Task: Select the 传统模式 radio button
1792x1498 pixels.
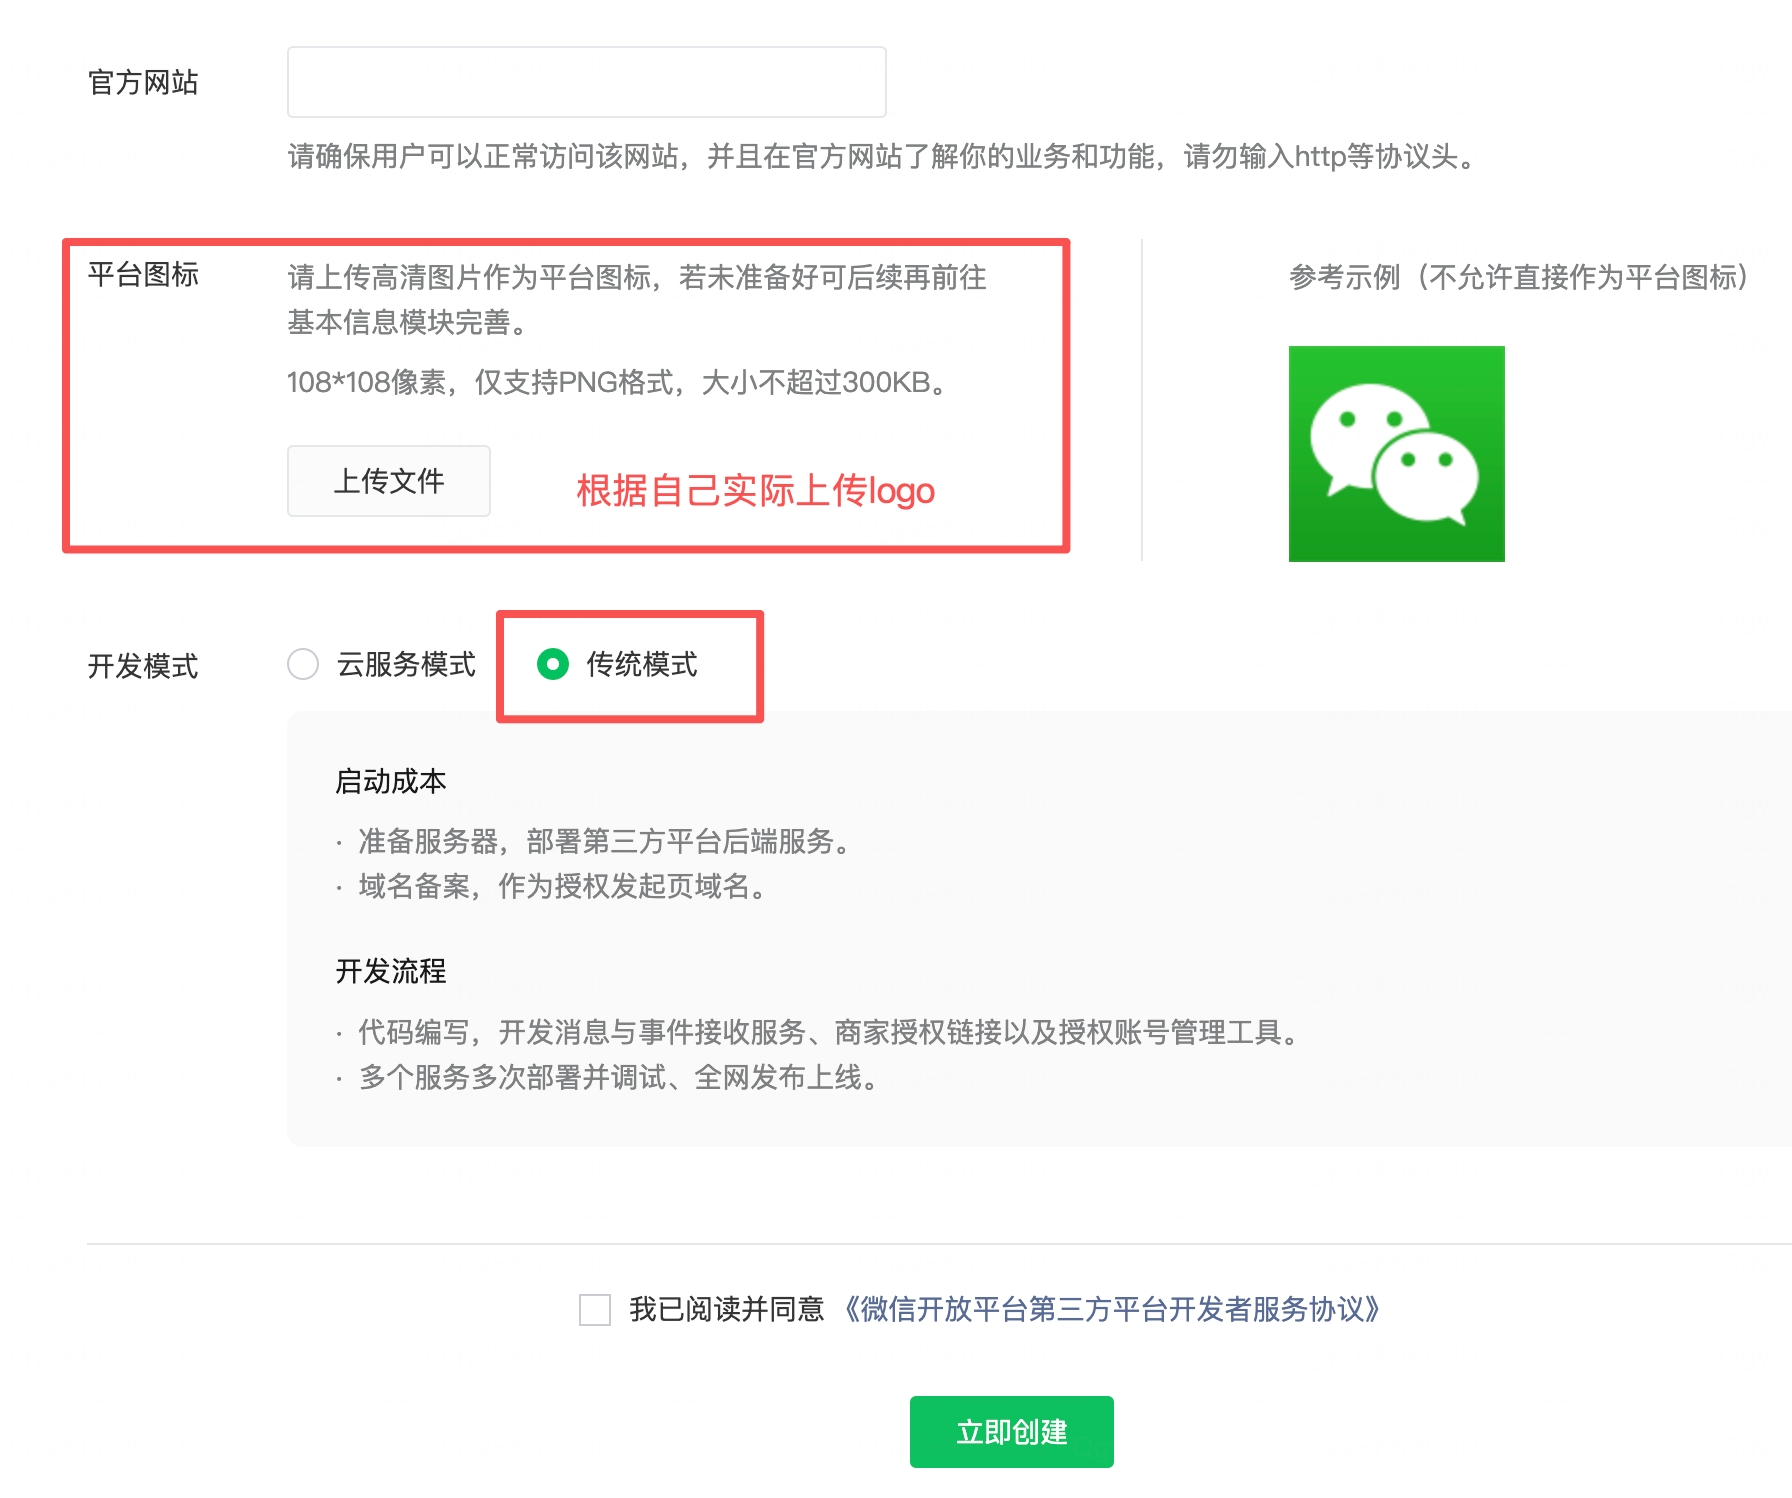Action: tap(553, 664)
